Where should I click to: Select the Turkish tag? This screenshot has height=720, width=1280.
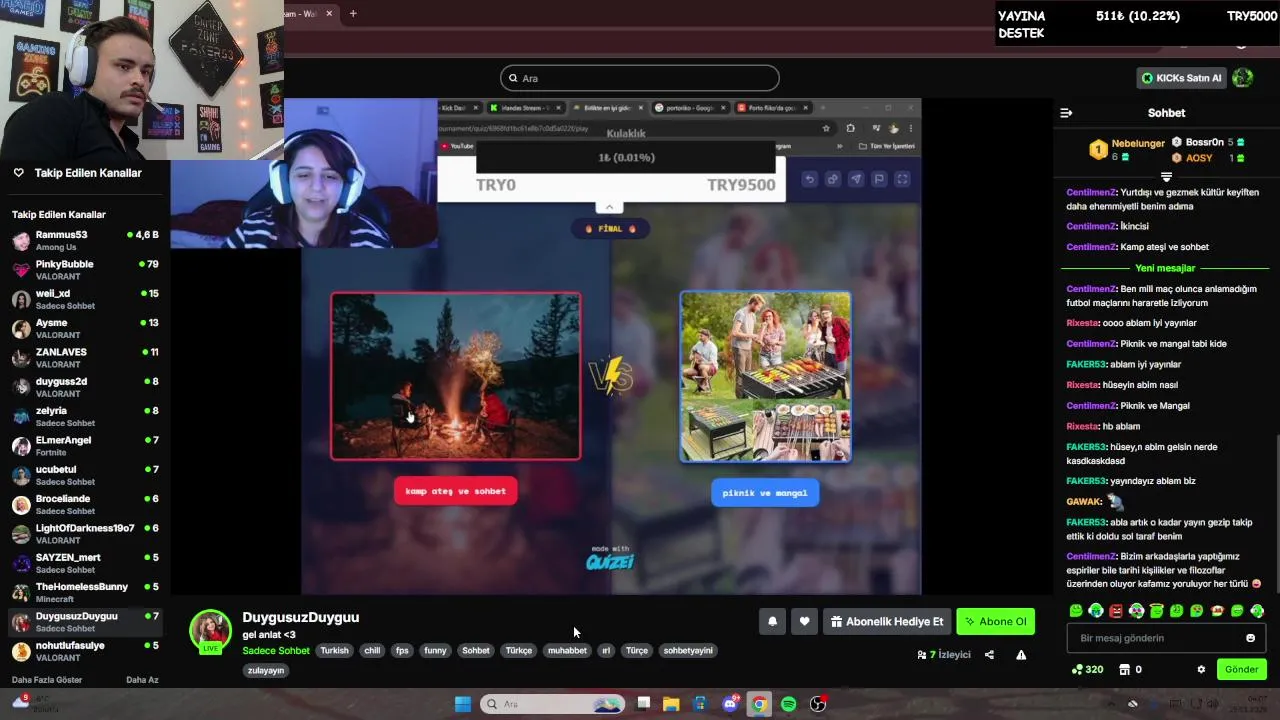335,651
